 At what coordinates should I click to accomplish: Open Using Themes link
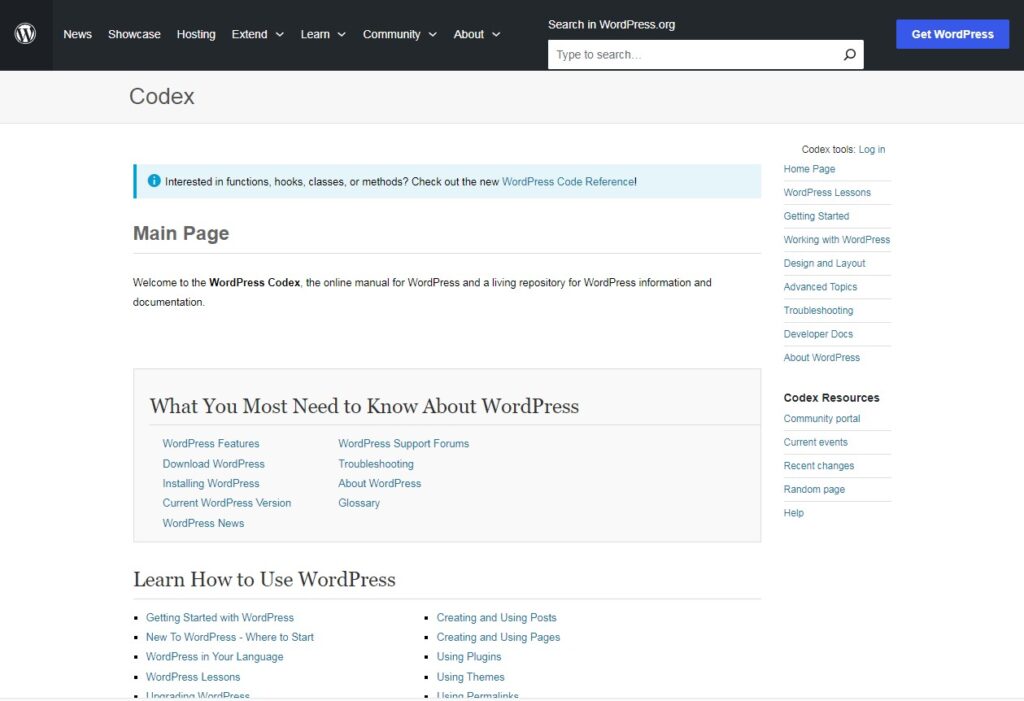point(470,676)
